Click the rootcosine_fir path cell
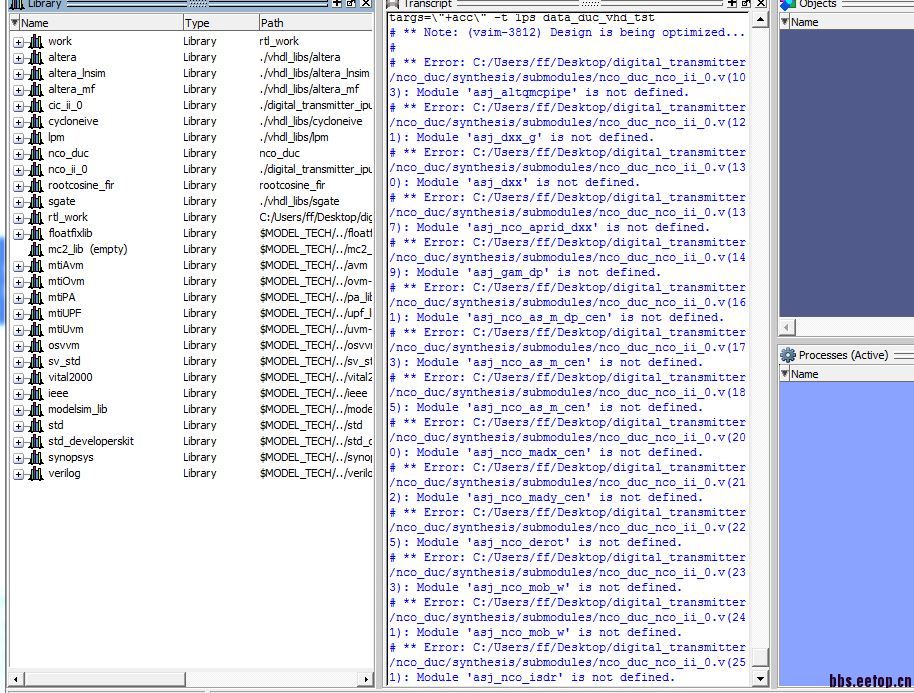The height and width of the screenshot is (693, 914). tap(292, 185)
